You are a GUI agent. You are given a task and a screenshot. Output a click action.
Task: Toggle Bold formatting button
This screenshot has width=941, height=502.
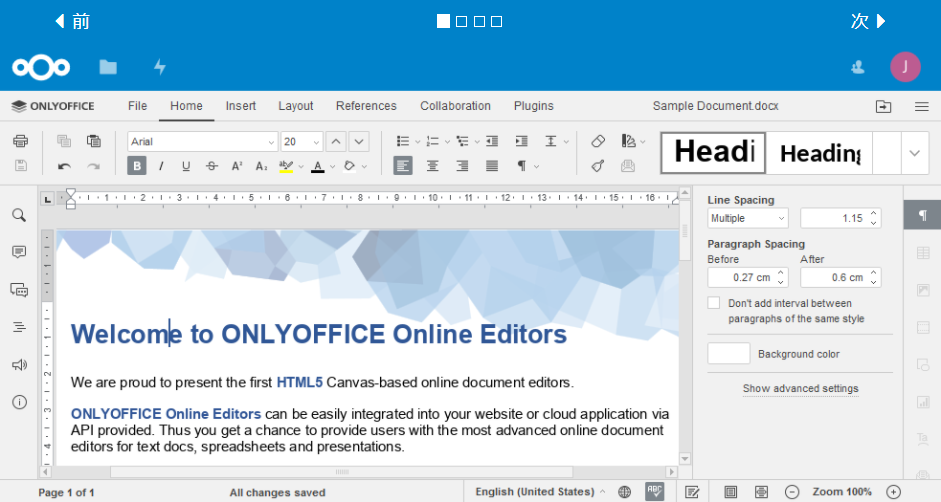click(x=137, y=166)
